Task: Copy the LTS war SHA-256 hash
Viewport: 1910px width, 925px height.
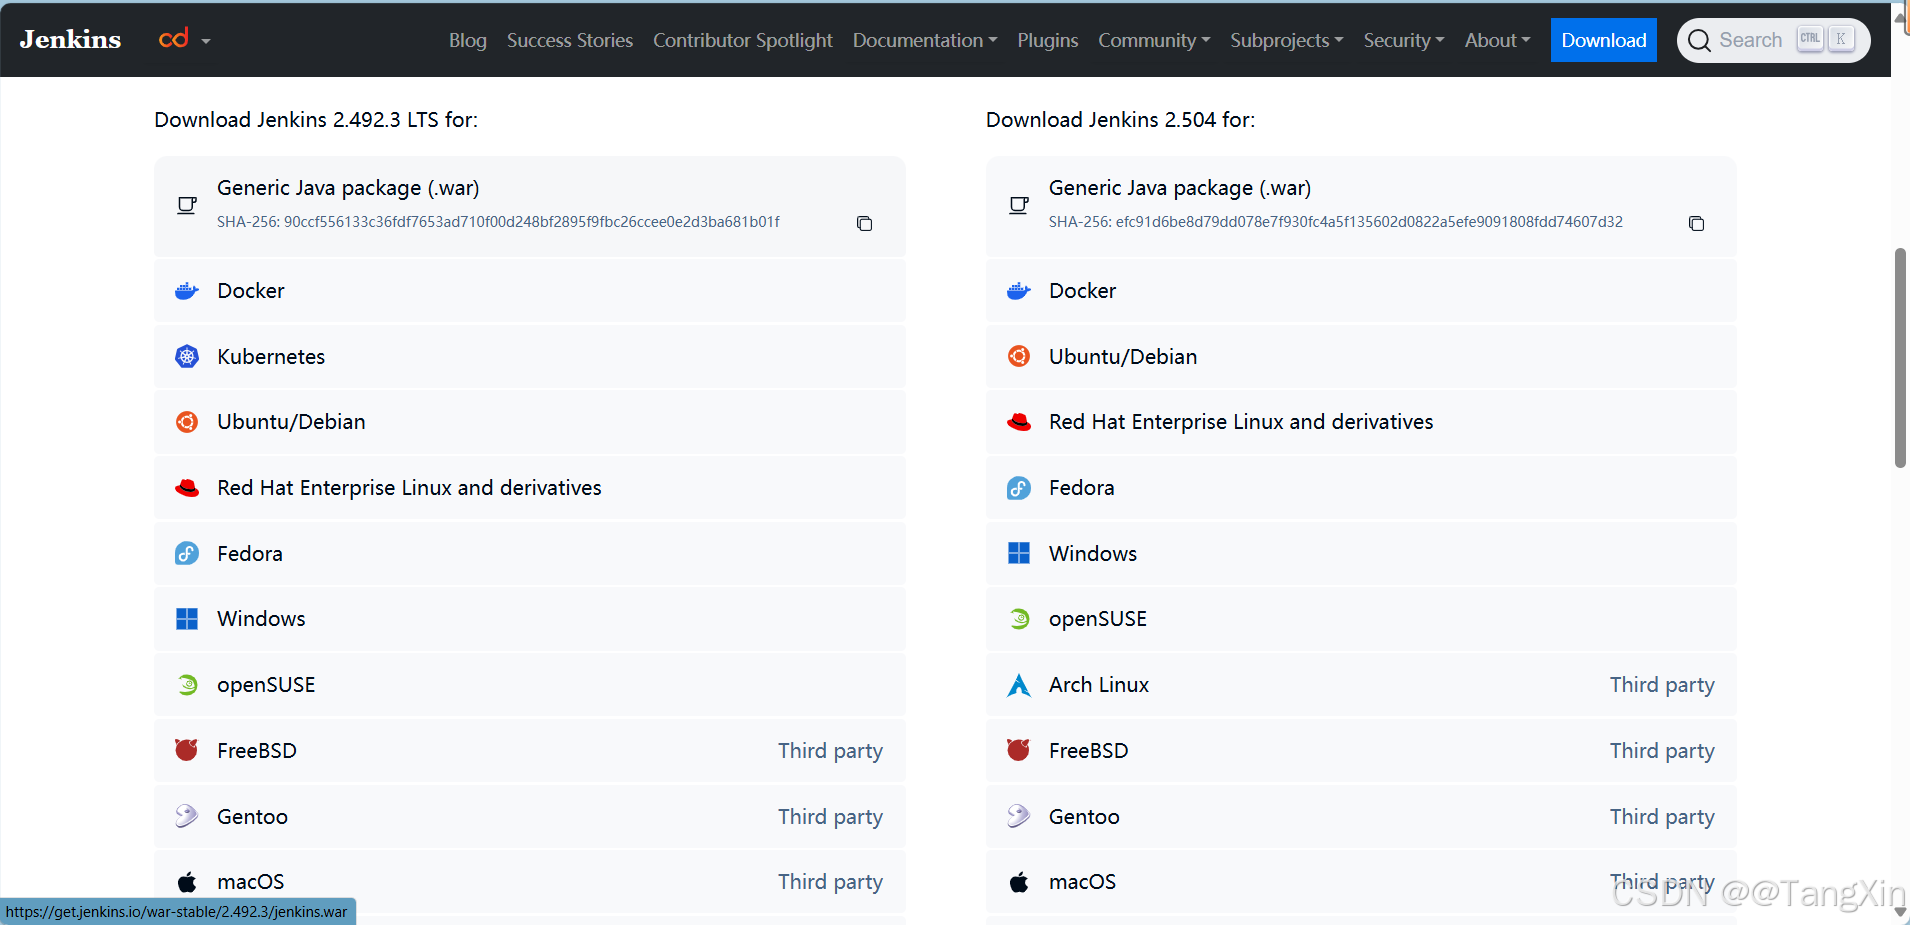Action: (x=864, y=223)
